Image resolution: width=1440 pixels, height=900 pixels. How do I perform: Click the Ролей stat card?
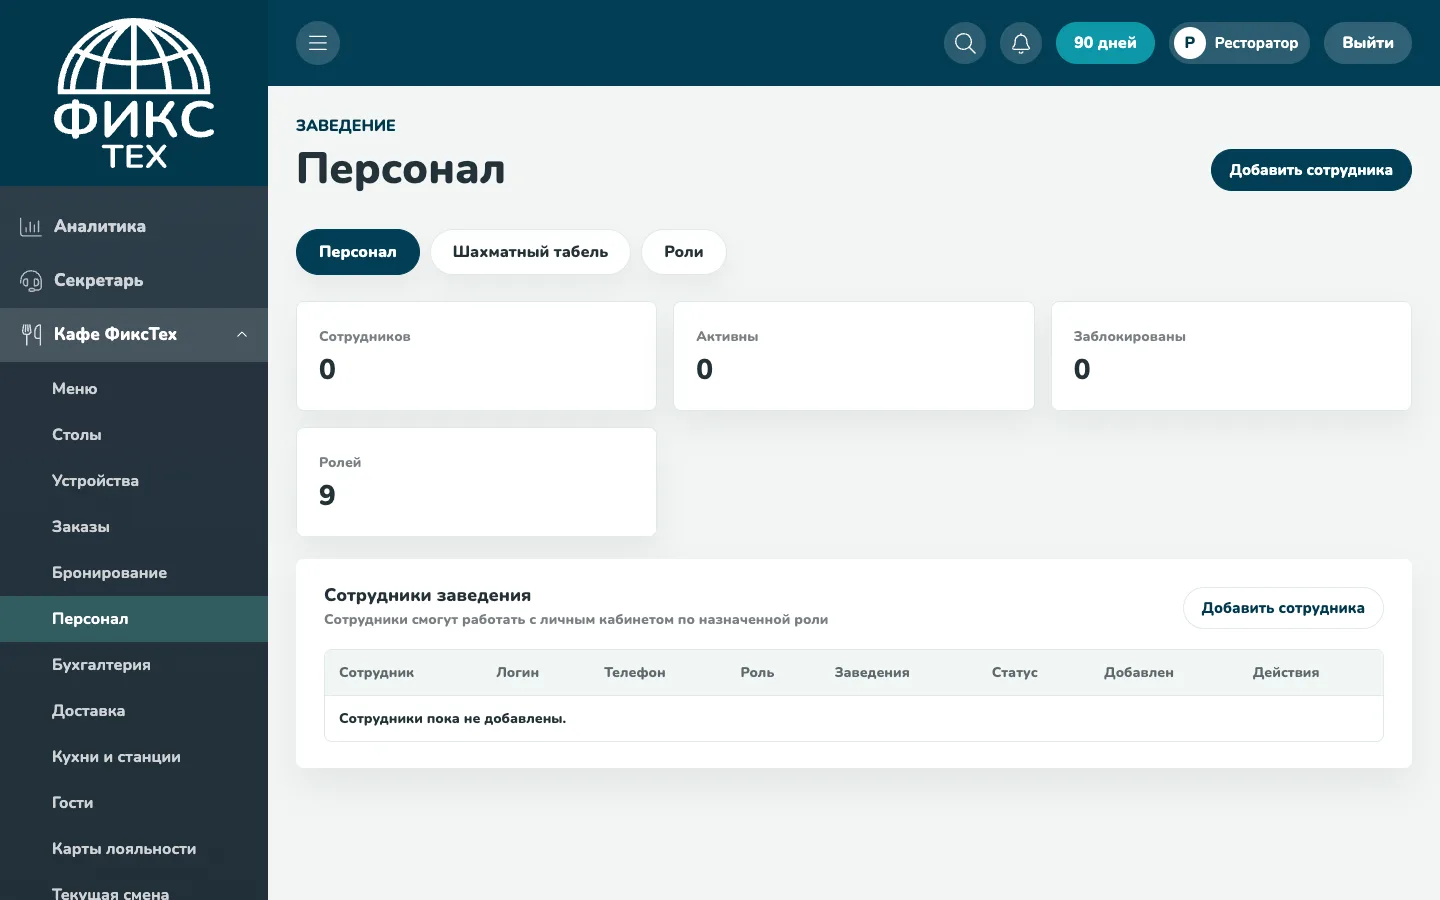tap(476, 482)
